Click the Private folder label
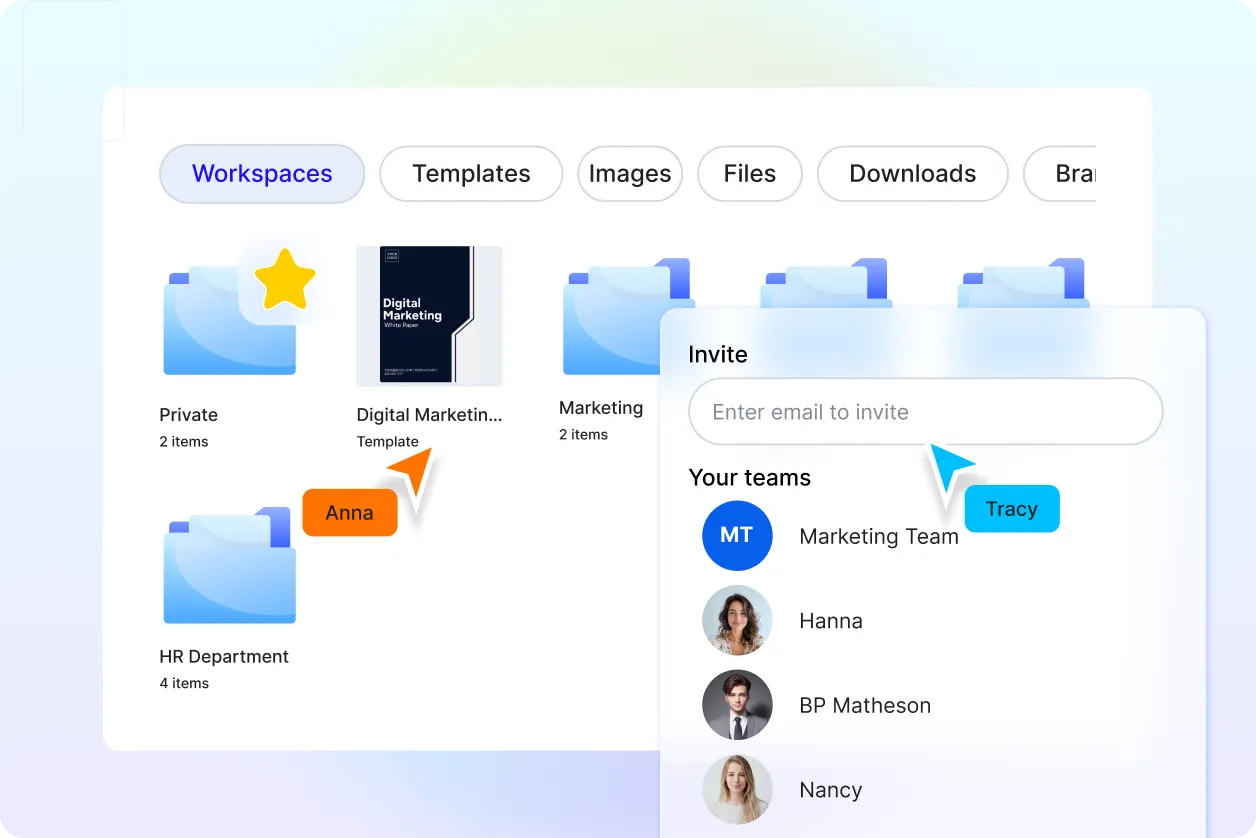This screenshot has height=838, width=1256. point(189,415)
